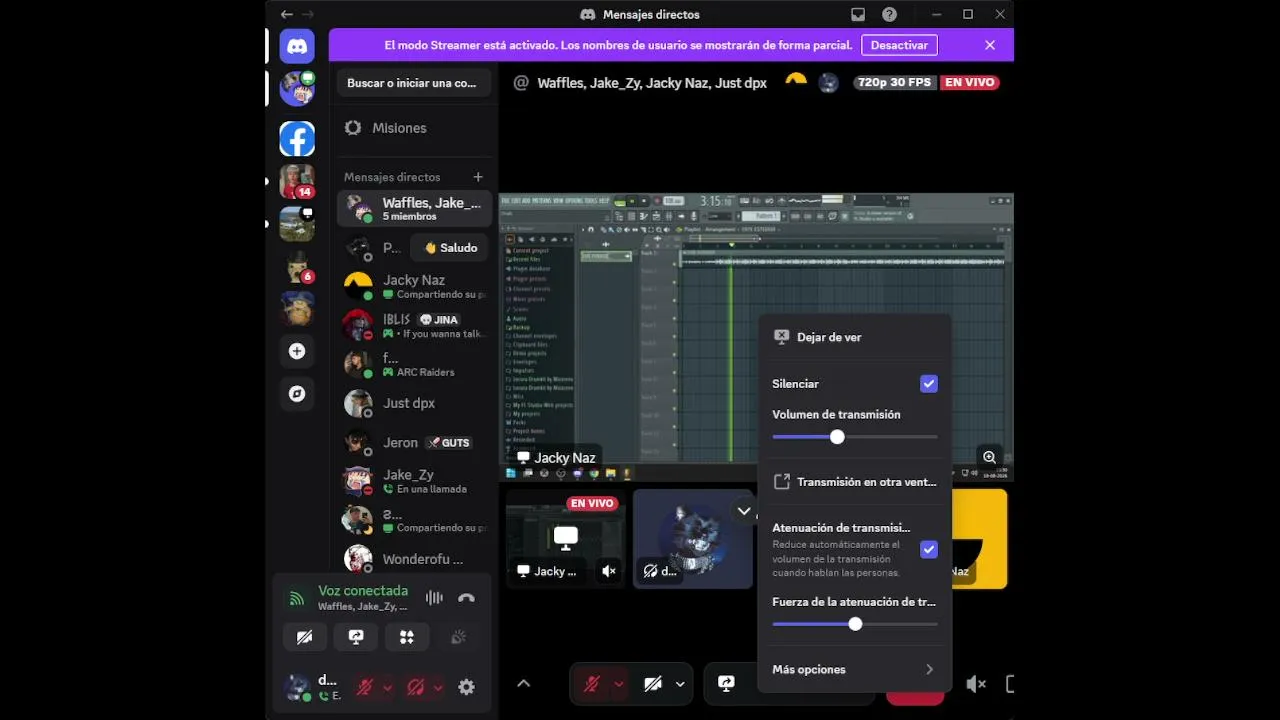Click Voz conectada status text

point(363,591)
